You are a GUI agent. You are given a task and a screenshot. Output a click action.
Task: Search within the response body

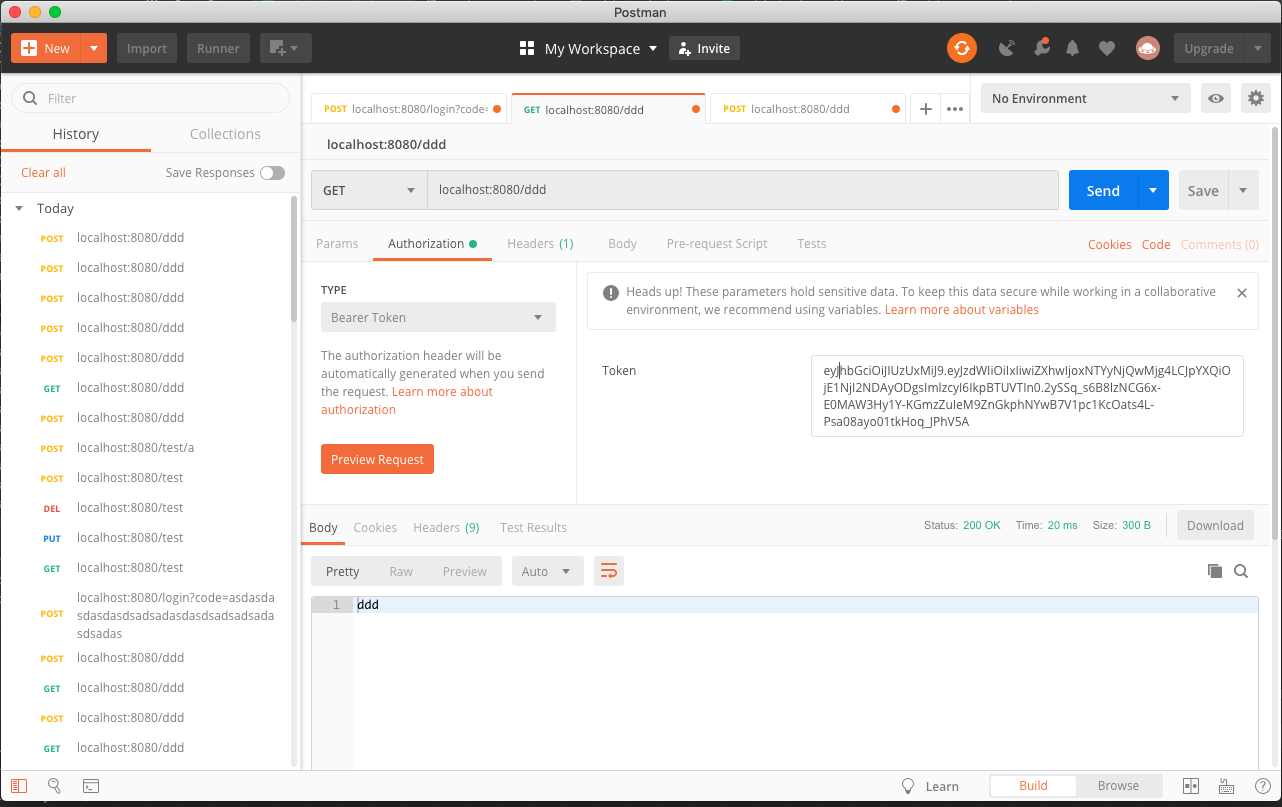click(x=1241, y=571)
